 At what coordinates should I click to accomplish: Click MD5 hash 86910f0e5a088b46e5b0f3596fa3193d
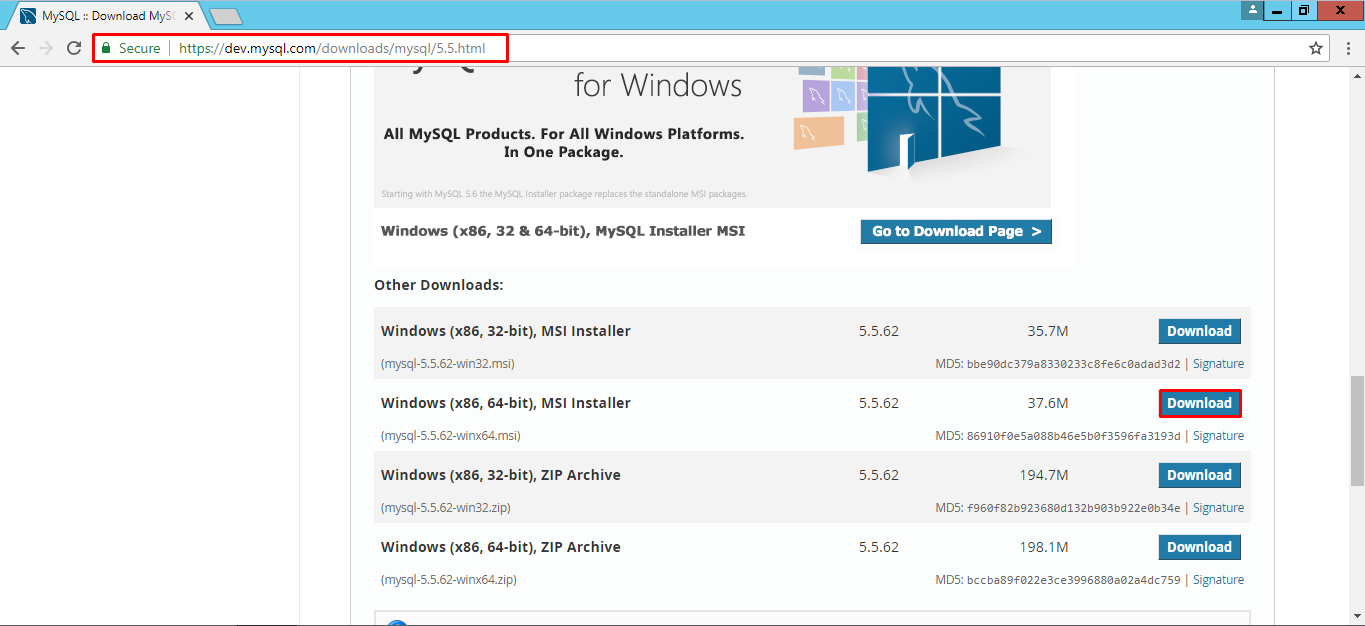pos(1073,436)
